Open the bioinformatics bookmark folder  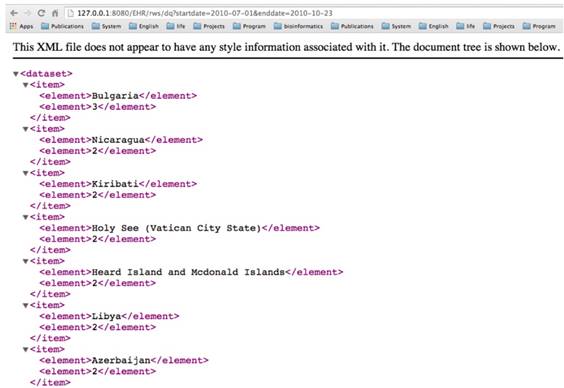point(299,26)
